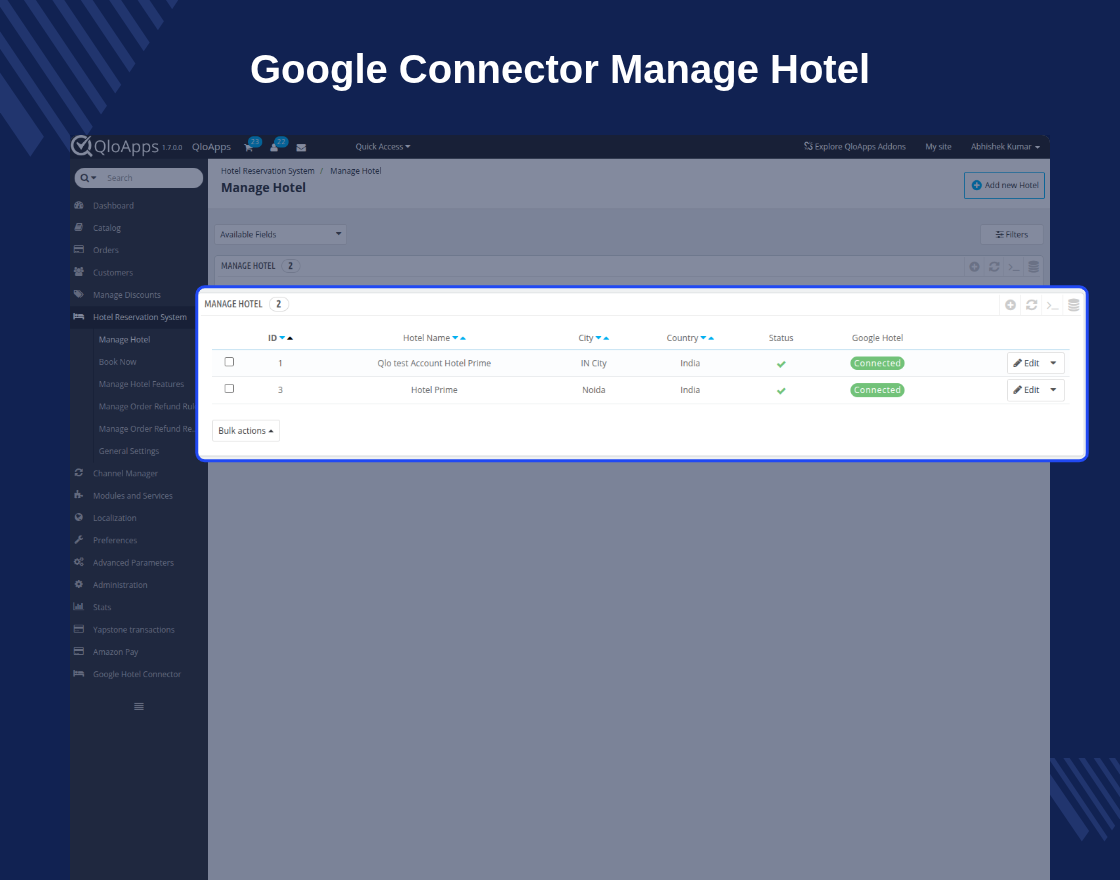
Task: Click the Customers sidebar icon
Action: pyautogui.click(x=79, y=271)
